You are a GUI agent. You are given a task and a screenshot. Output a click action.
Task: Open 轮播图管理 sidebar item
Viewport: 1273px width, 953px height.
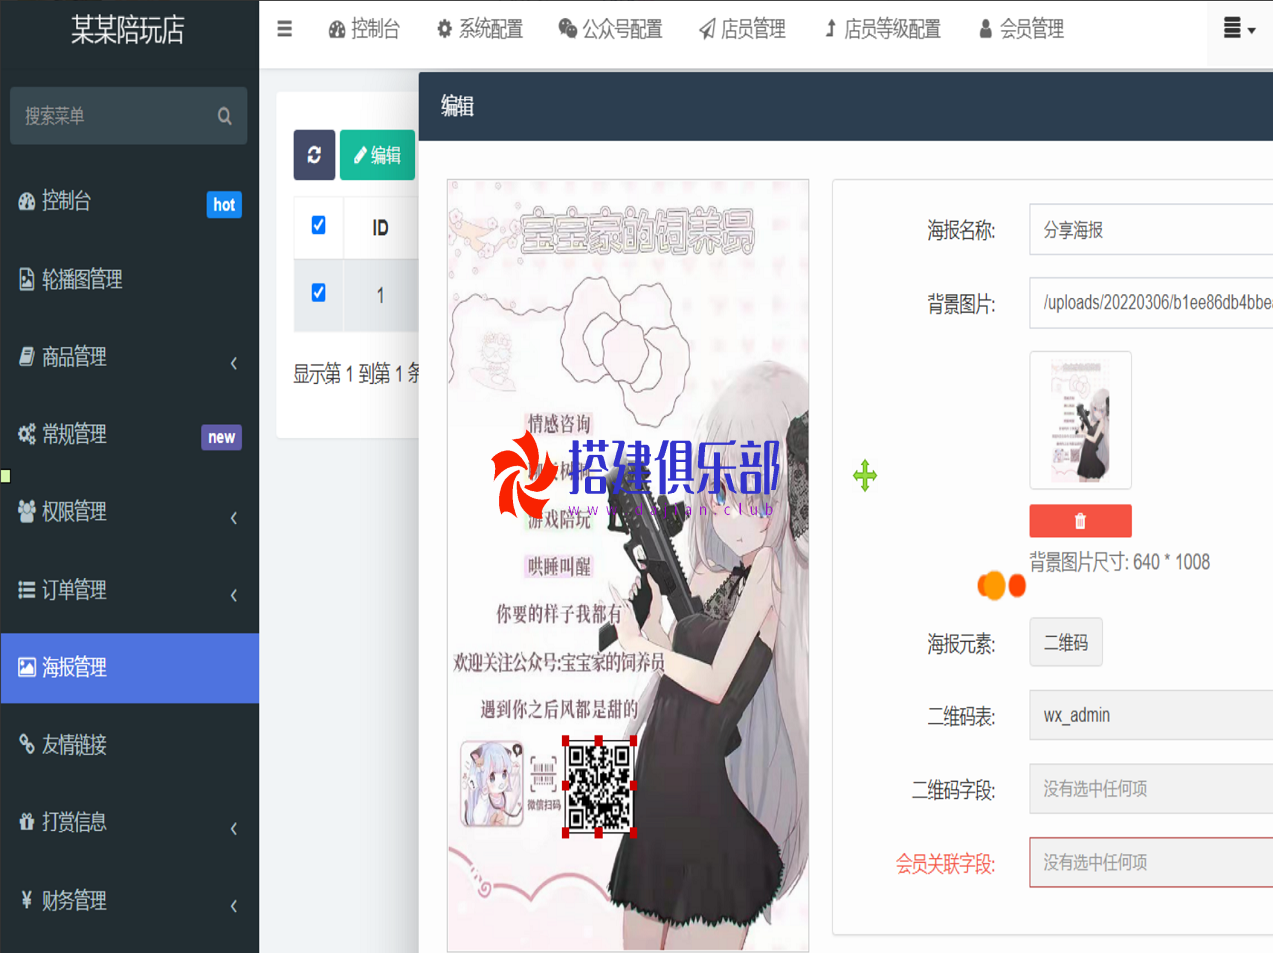(x=130, y=279)
